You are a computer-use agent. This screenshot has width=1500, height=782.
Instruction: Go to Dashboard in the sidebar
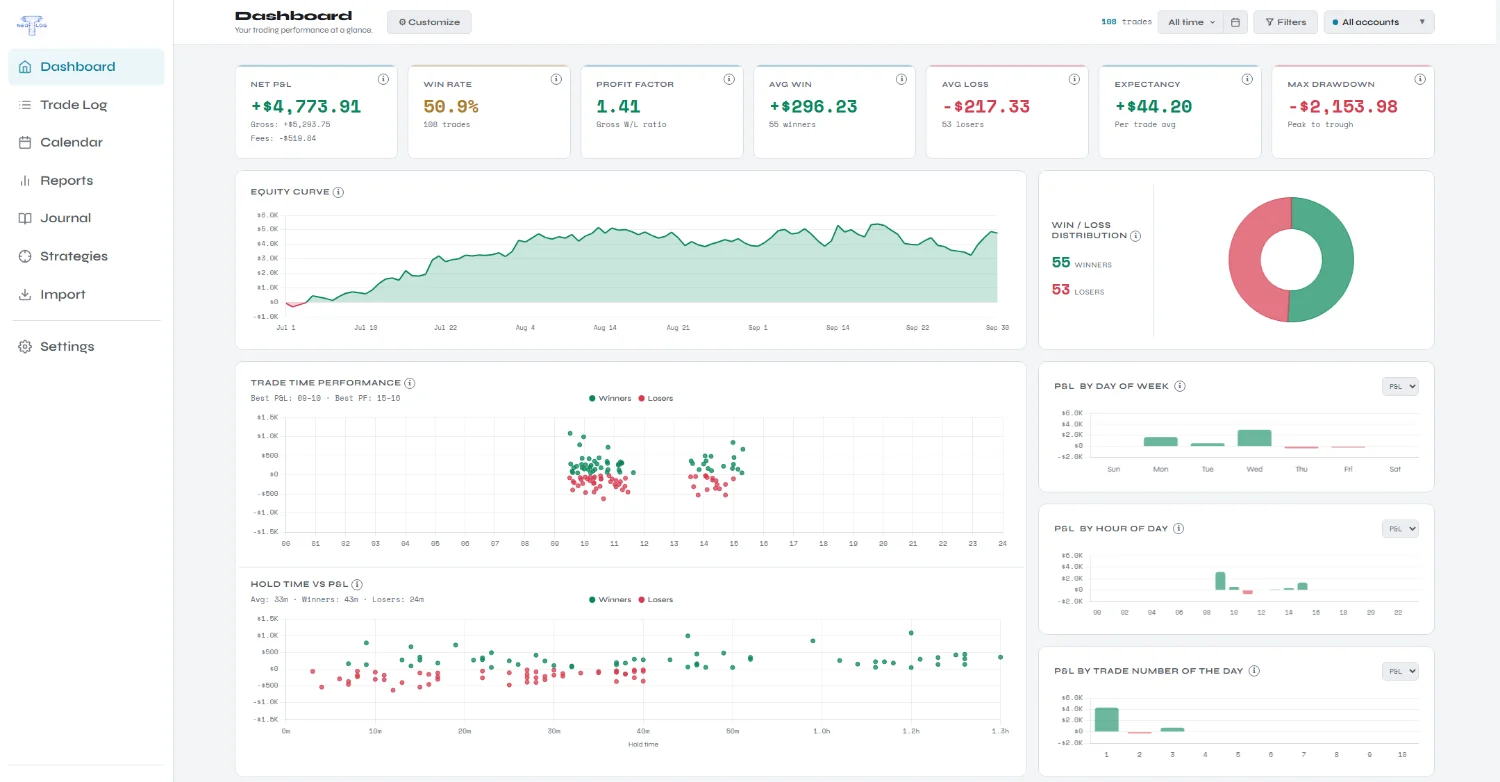86,67
